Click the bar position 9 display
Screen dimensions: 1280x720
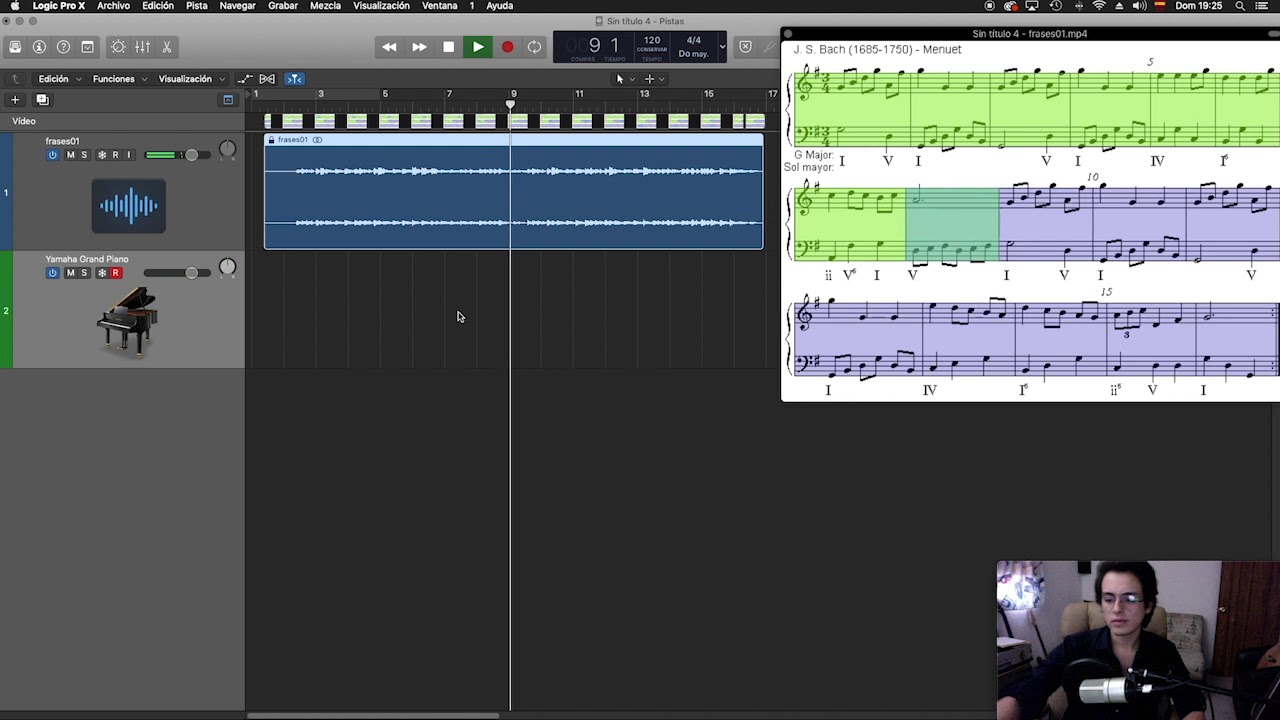click(594, 45)
